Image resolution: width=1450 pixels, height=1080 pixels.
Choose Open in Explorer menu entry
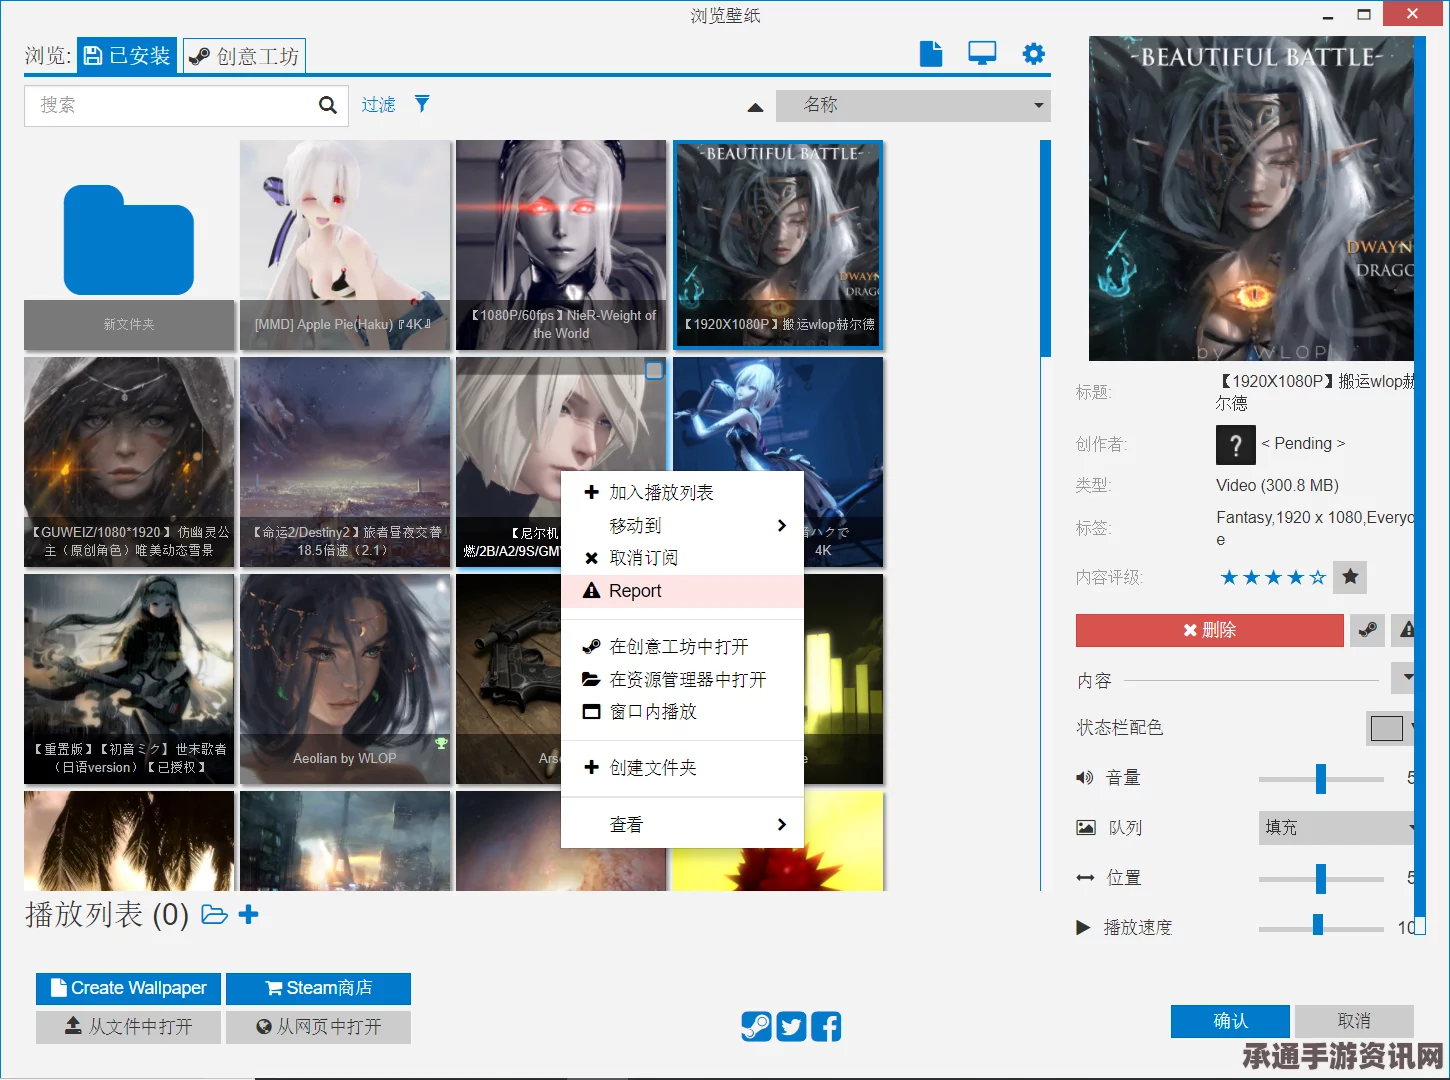point(682,680)
